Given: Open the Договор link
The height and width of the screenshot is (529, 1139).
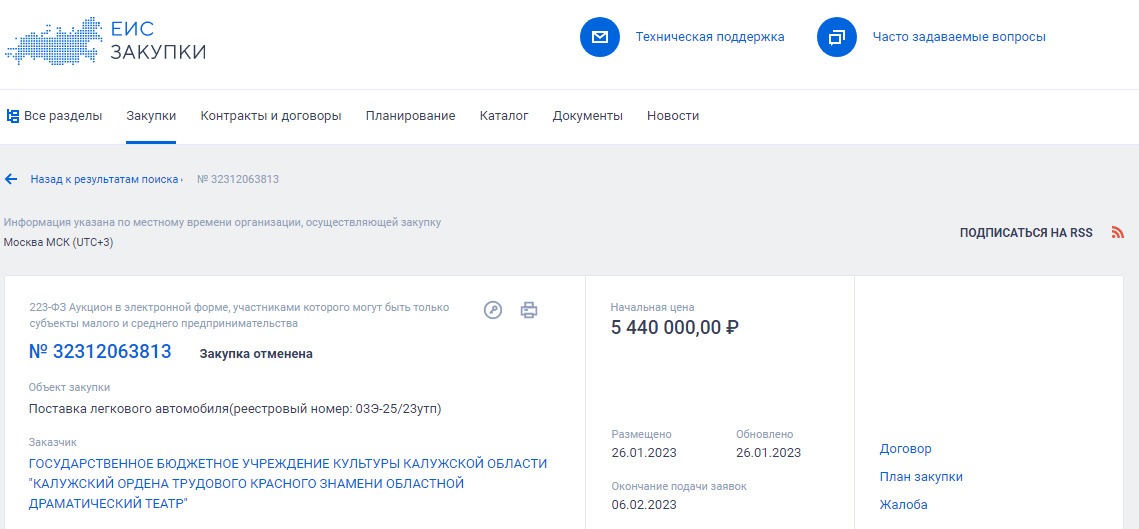Looking at the screenshot, I should point(905,449).
